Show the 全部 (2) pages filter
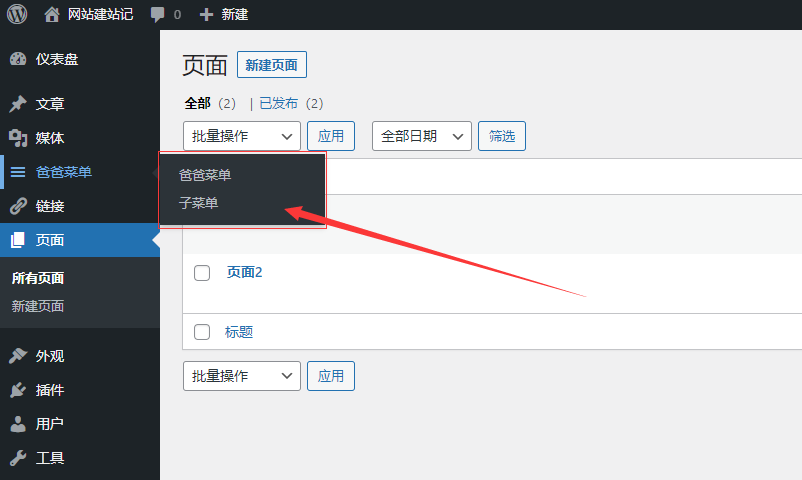Viewport: 802px width, 480px height. 210,103
